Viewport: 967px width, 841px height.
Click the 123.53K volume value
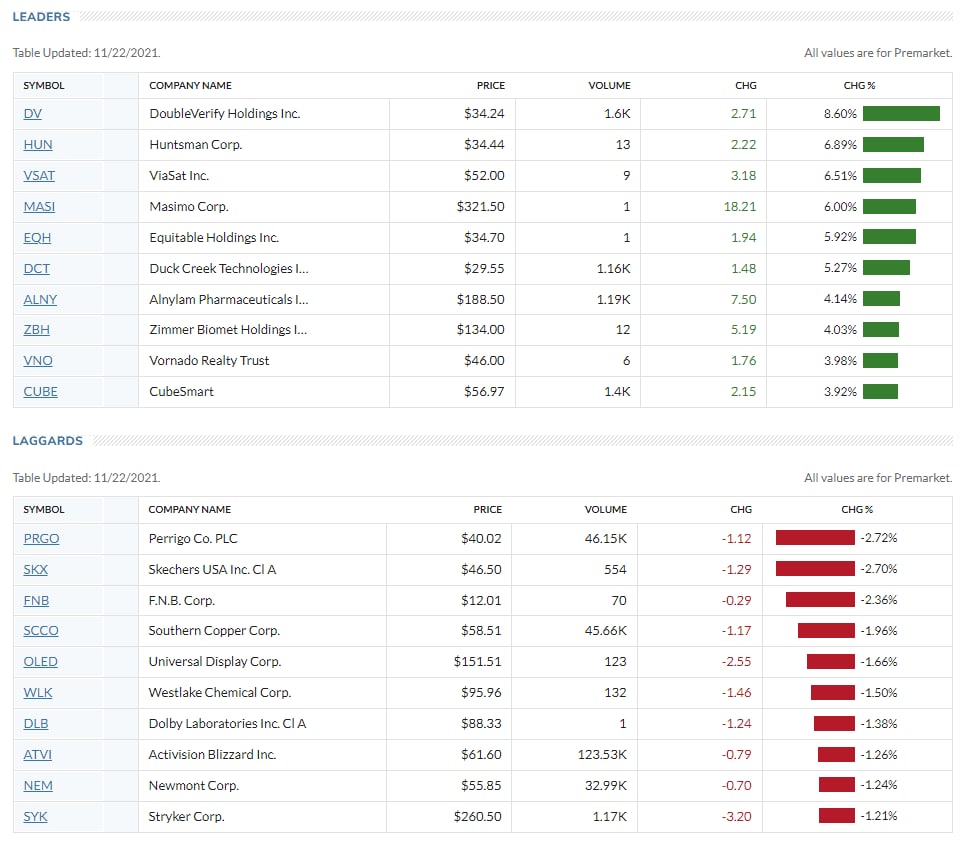point(602,754)
